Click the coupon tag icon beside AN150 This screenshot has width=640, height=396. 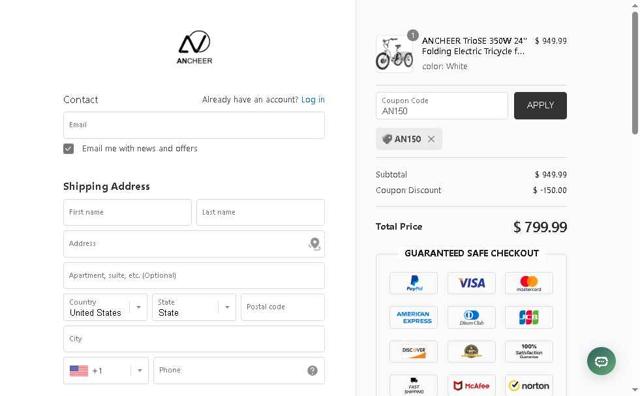click(387, 139)
